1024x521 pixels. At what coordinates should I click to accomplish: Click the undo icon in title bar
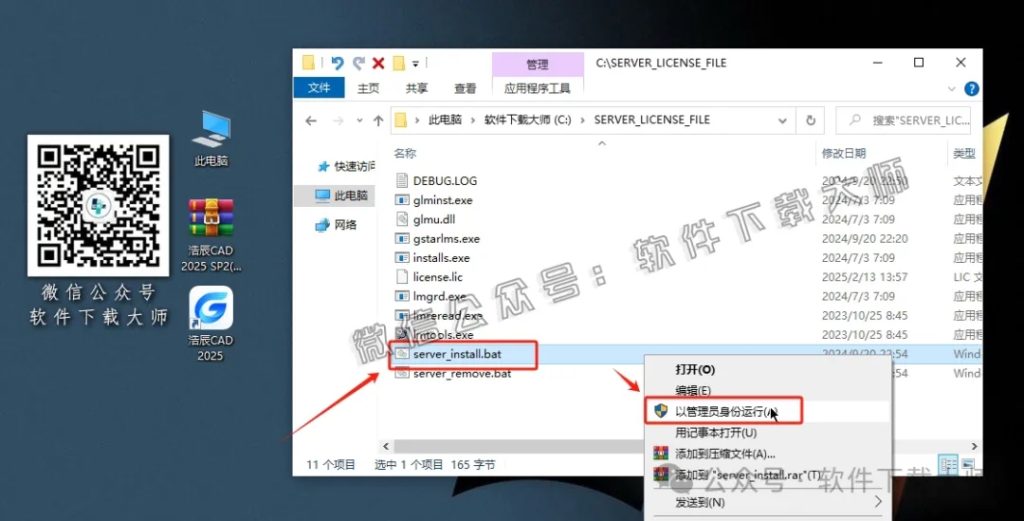click(x=338, y=63)
